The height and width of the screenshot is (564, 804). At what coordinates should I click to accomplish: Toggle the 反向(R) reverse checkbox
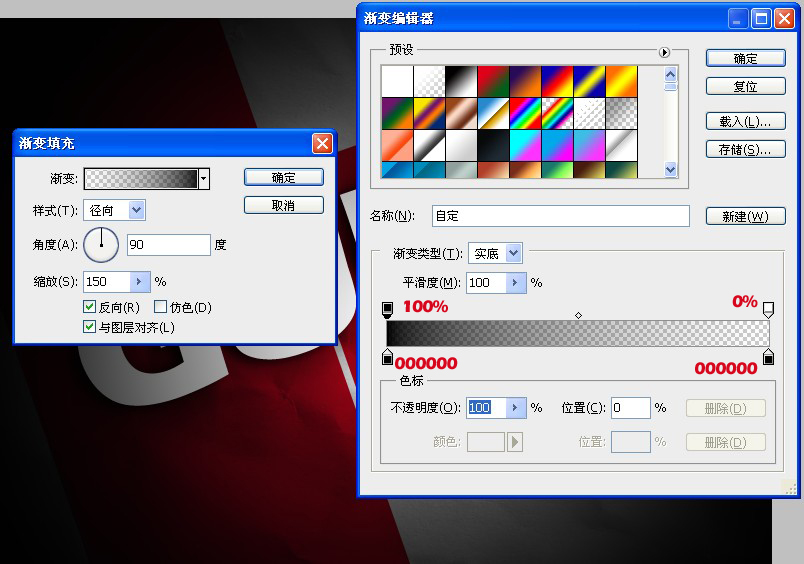89,307
